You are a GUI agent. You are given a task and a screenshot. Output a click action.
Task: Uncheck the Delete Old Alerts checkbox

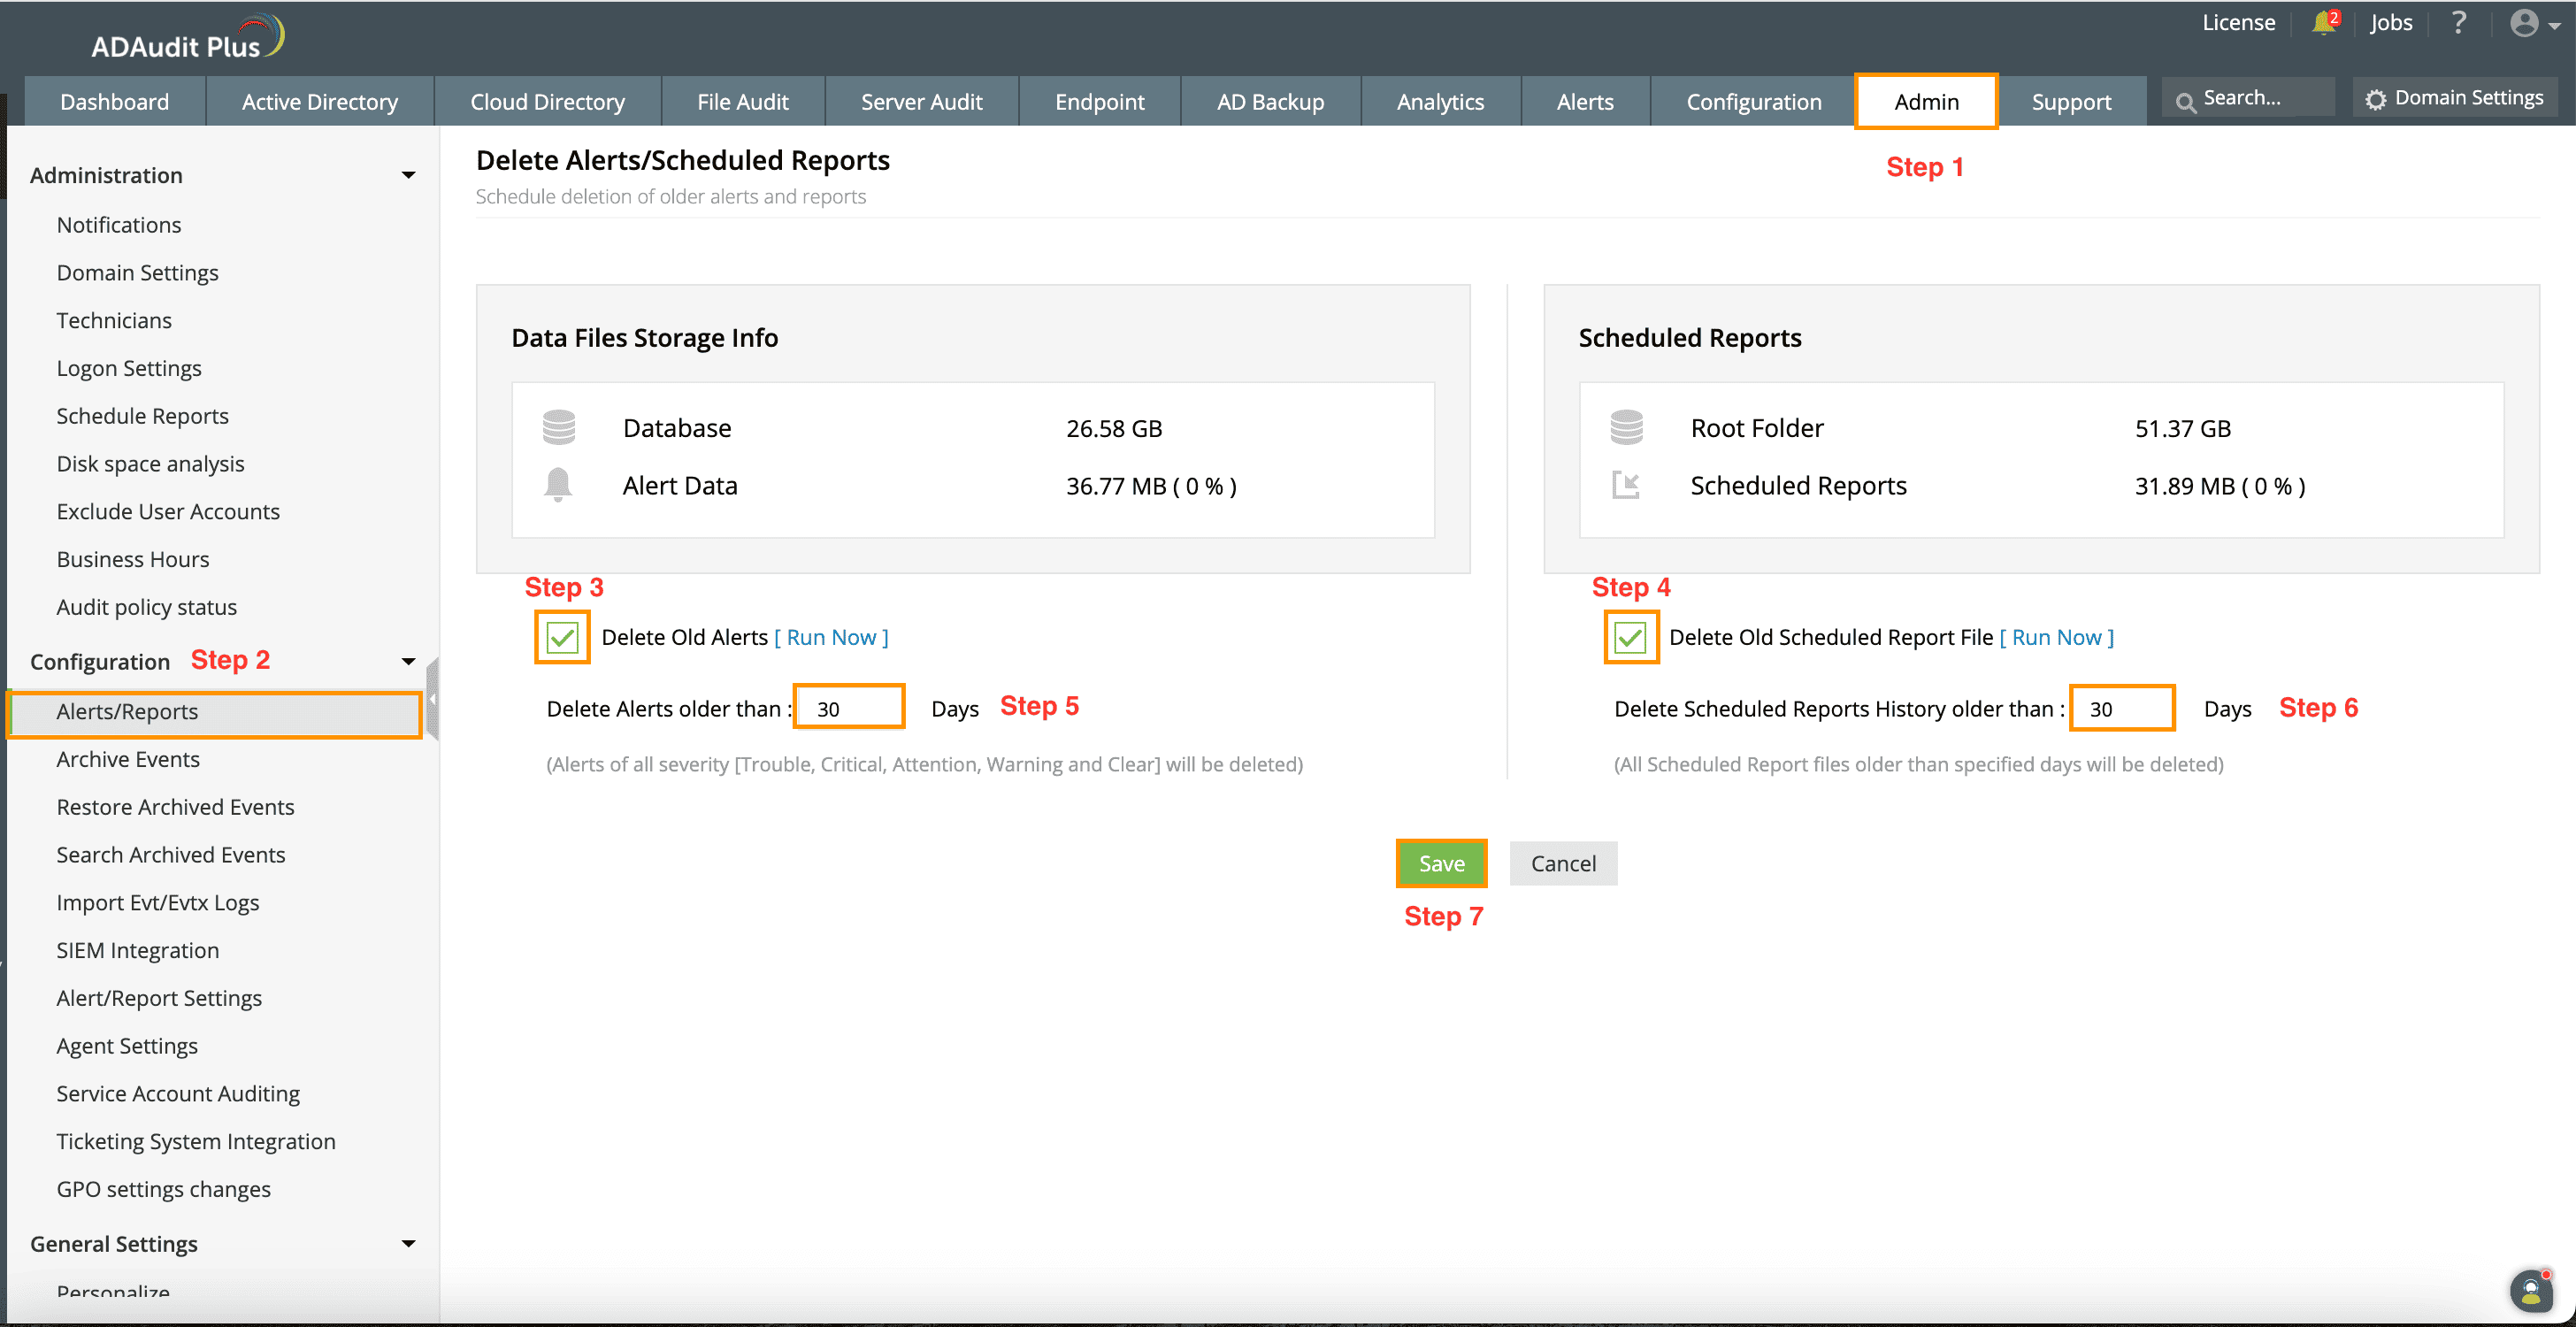point(562,637)
